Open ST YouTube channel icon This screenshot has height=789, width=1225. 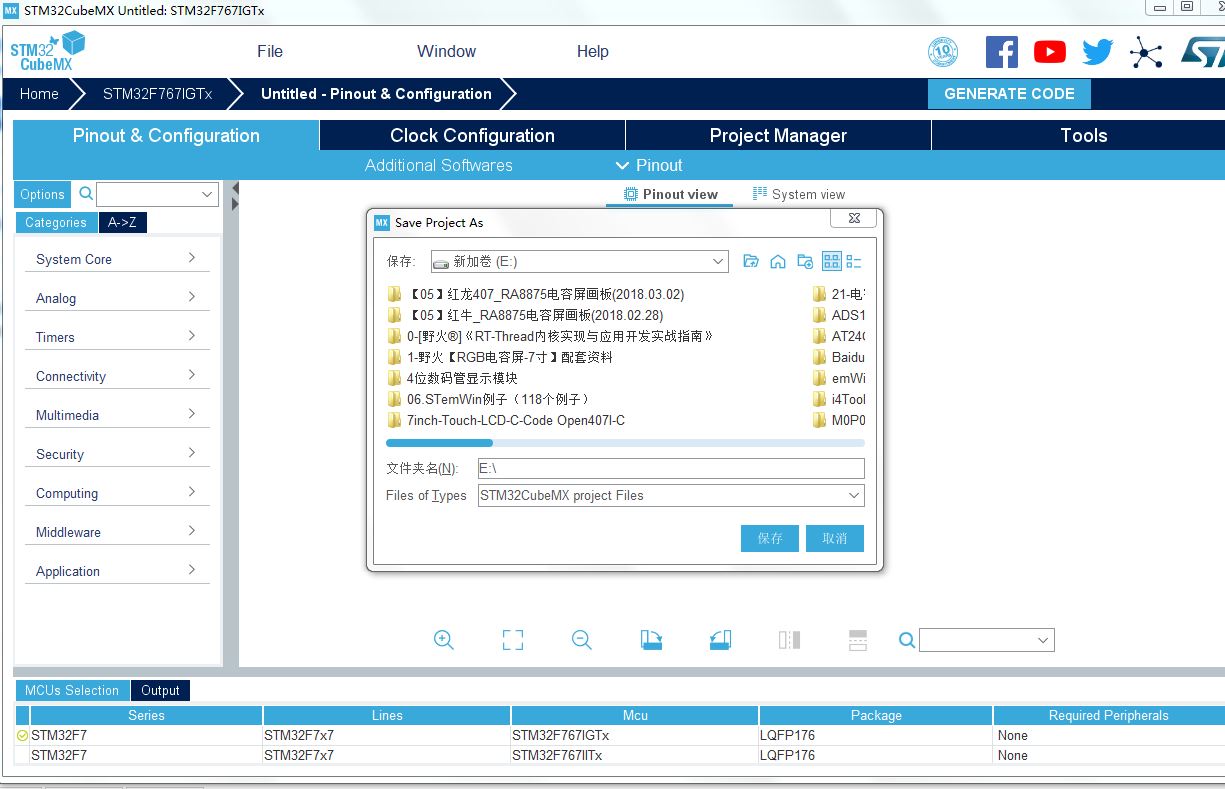tap(1050, 52)
